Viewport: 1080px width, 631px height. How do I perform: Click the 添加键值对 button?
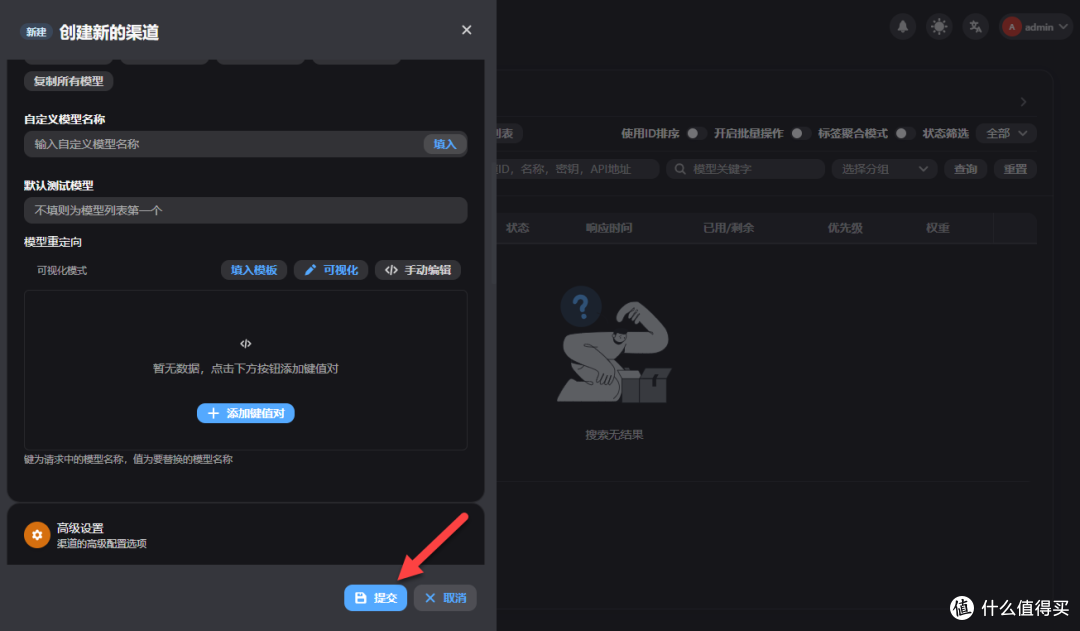(x=246, y=413)
